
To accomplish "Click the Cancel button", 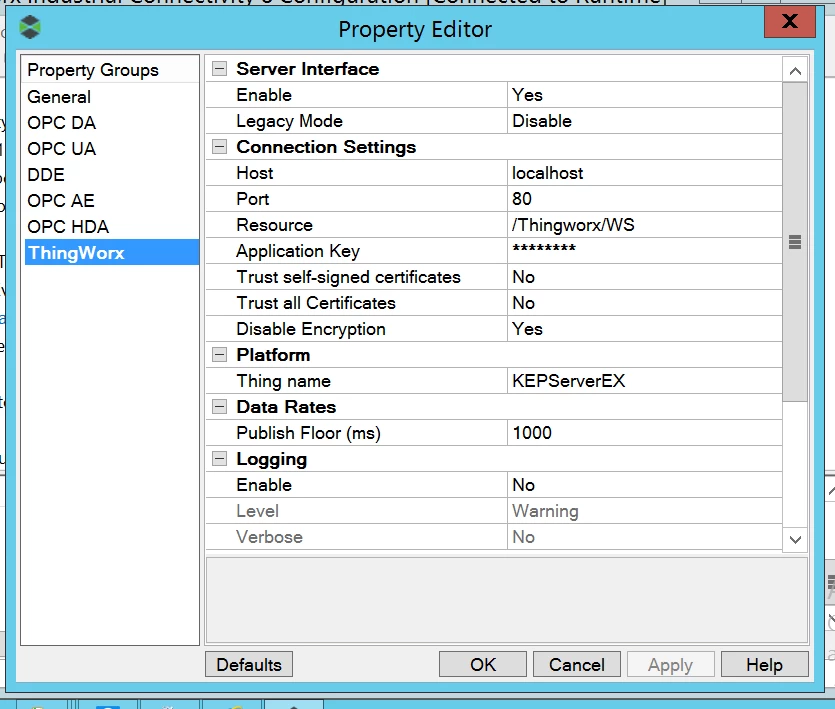I will pos(577,664).
